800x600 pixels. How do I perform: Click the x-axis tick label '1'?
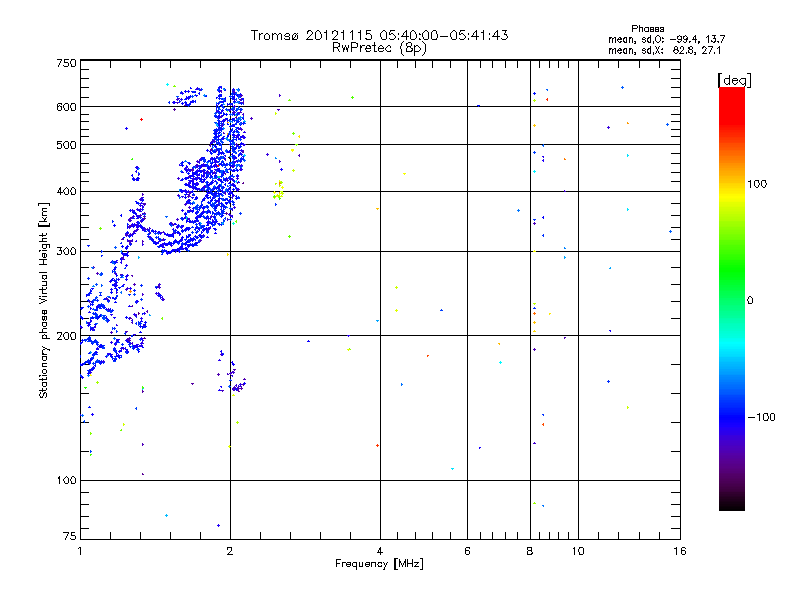pos(80,551)
